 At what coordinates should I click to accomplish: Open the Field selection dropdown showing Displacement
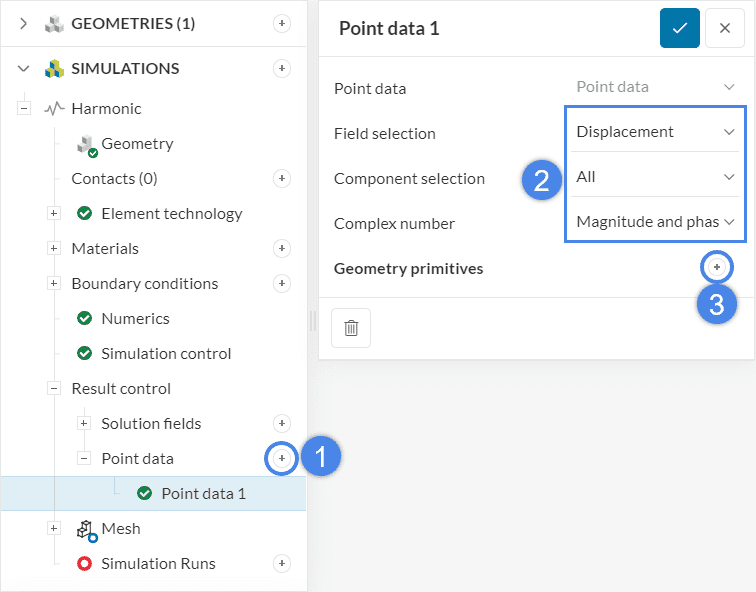655,131
